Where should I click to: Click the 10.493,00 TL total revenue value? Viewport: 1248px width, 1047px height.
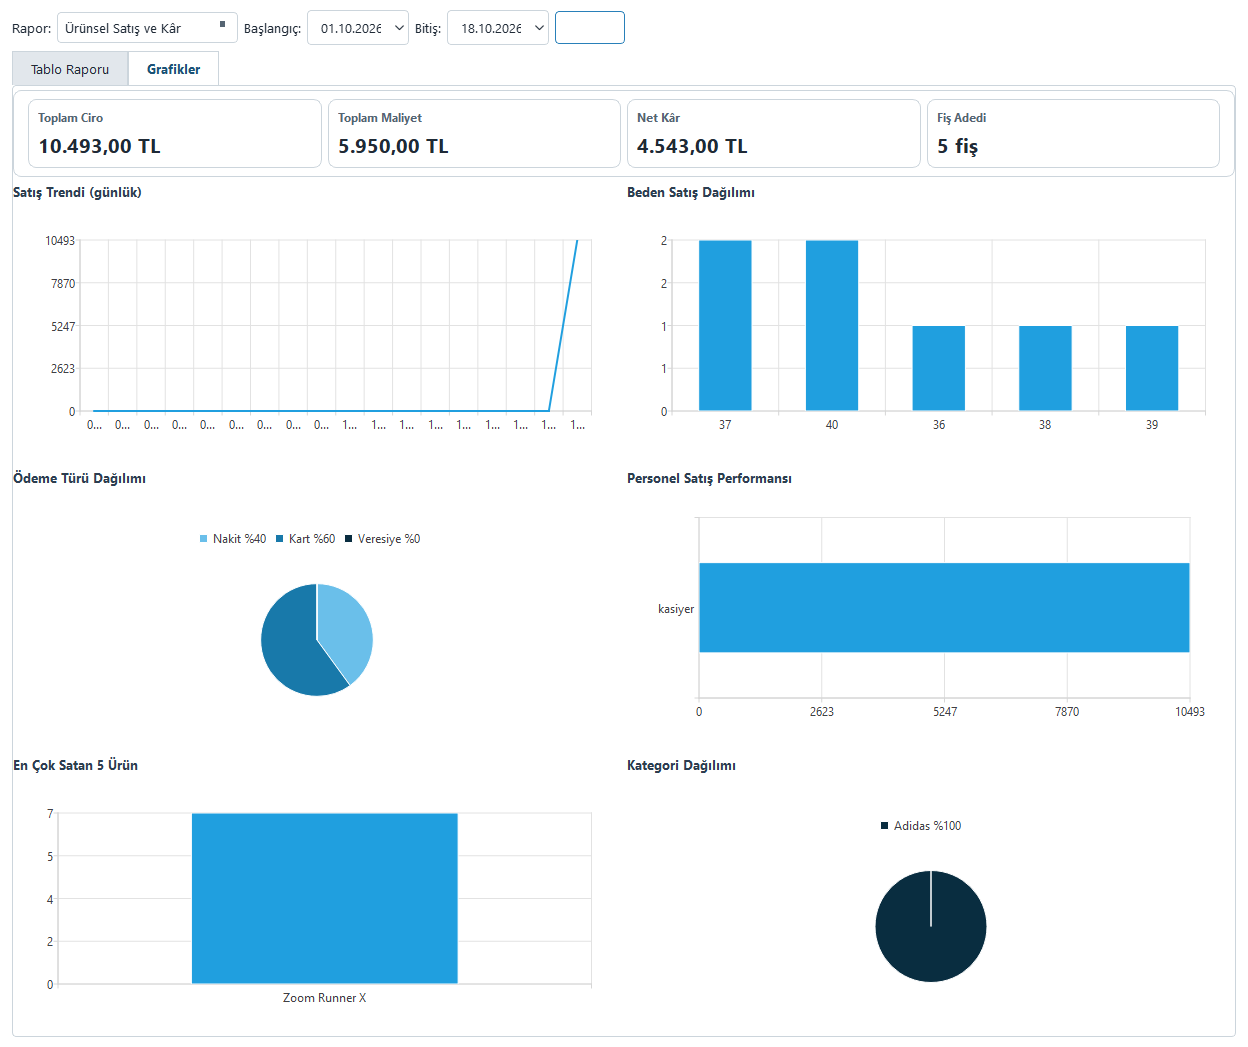tap(100, 146)
